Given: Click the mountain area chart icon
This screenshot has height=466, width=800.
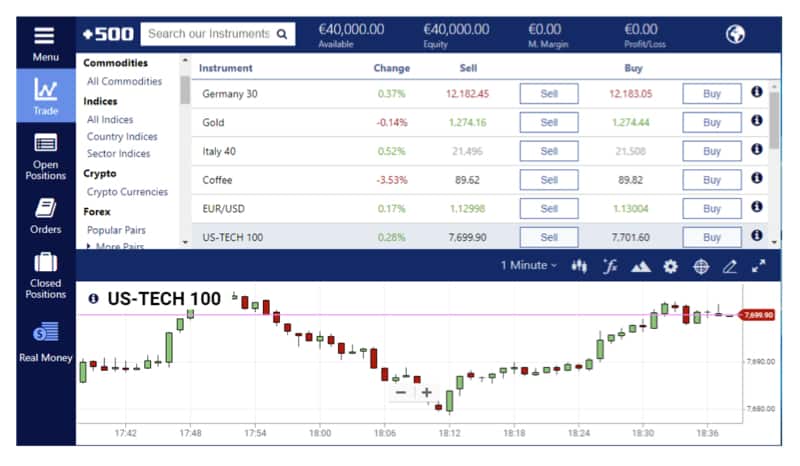Looking at the screenshot, I should 641,266.
